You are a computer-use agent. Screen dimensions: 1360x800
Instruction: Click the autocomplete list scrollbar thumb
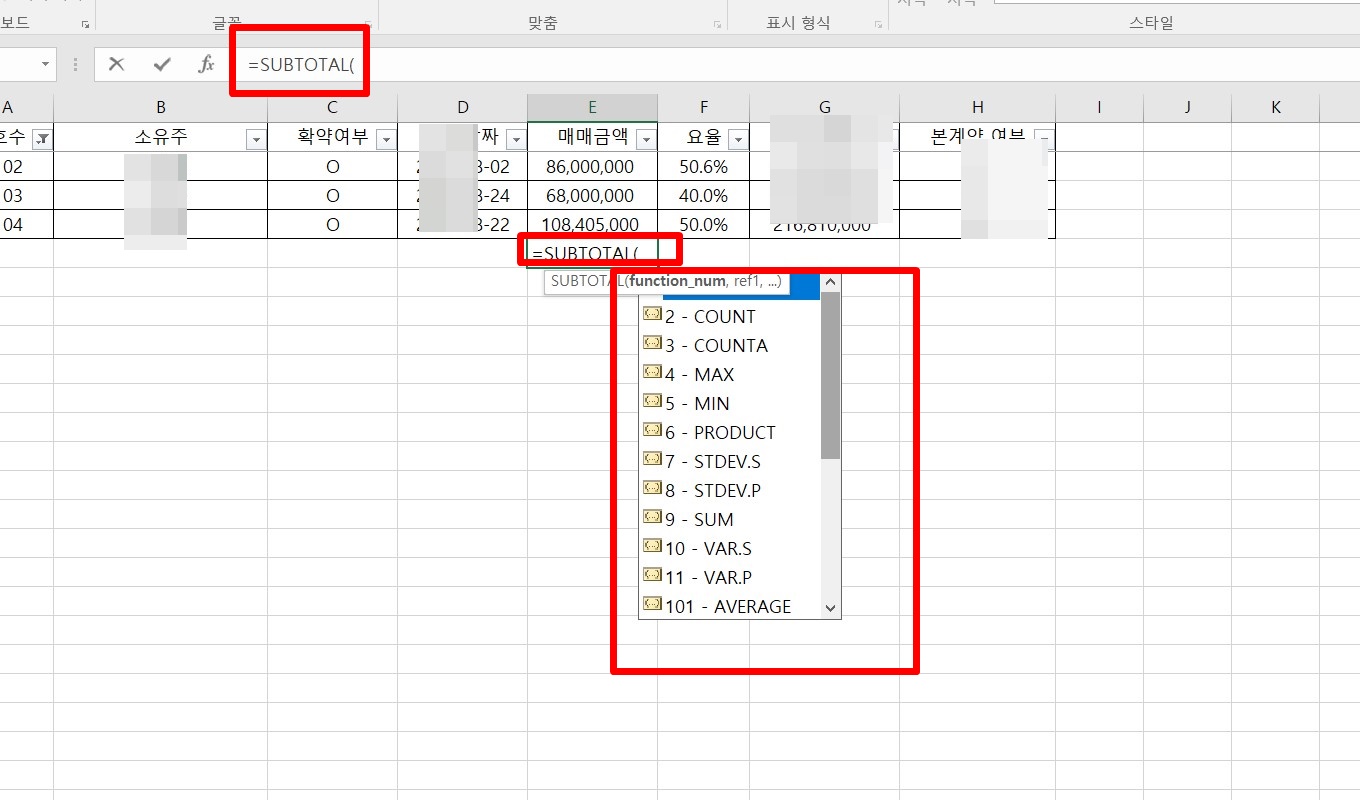coord(830,375)
